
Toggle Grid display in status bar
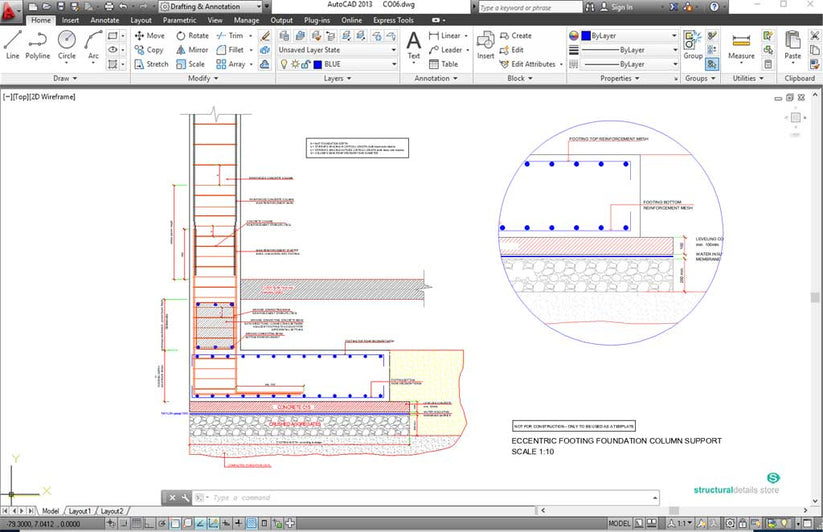136,523
